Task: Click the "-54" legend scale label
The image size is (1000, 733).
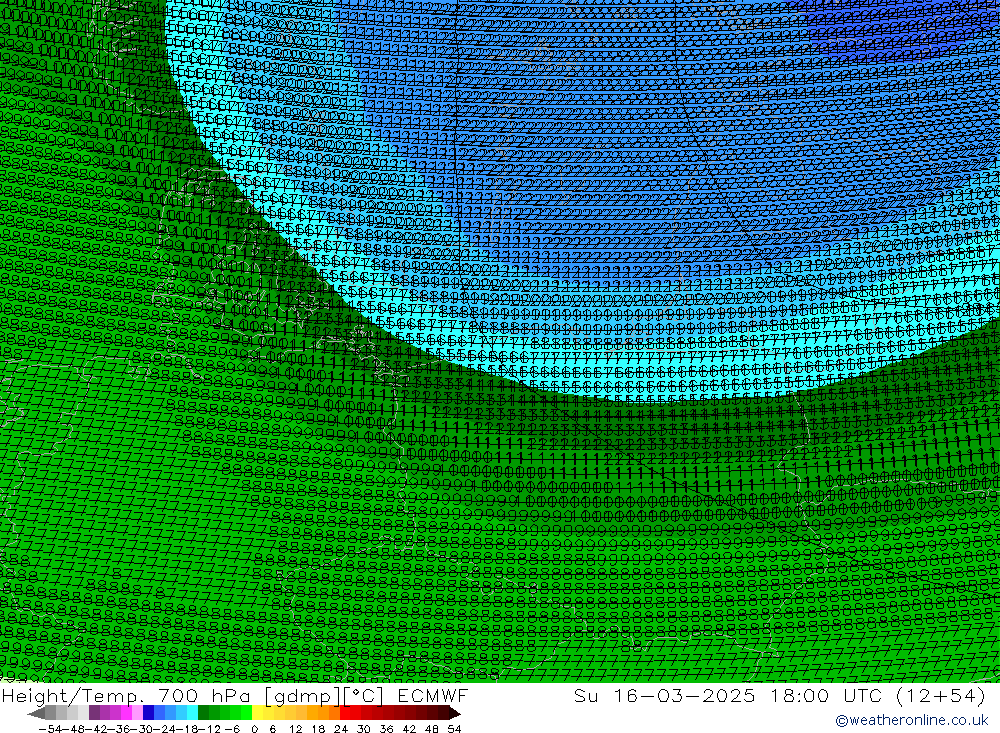Action: tap(50, 729)
